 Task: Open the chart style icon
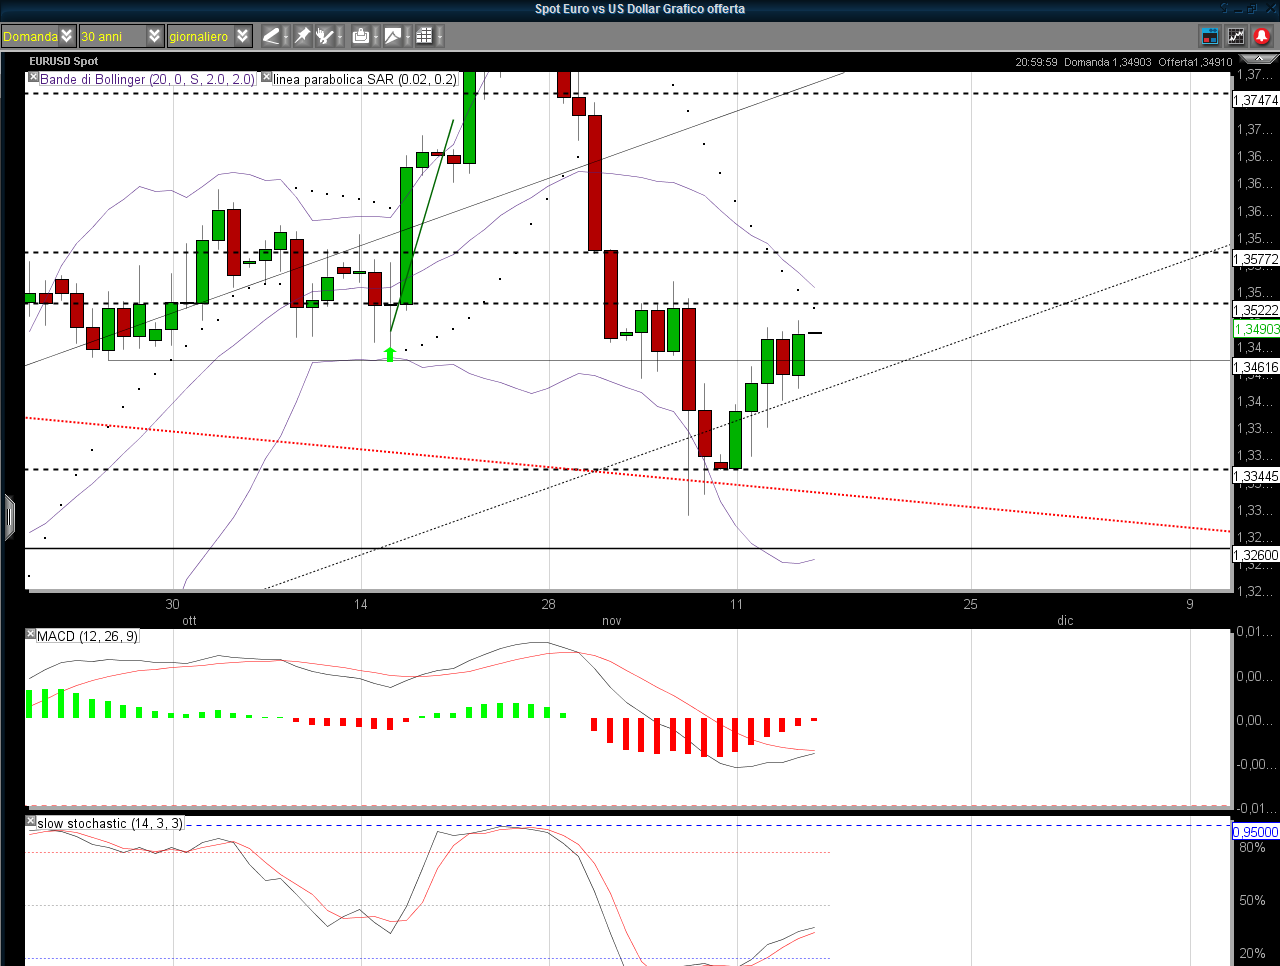(393, 36)
